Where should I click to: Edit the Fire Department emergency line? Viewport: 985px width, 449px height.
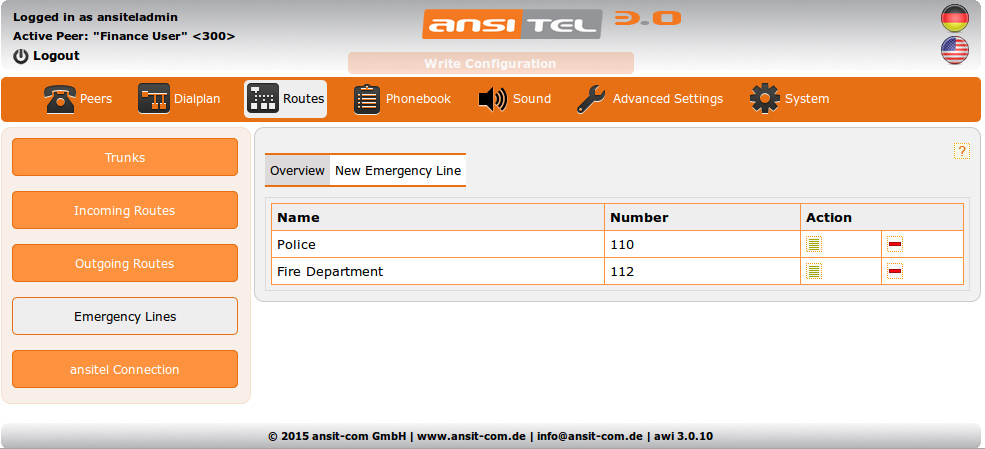tap(814, 271)
